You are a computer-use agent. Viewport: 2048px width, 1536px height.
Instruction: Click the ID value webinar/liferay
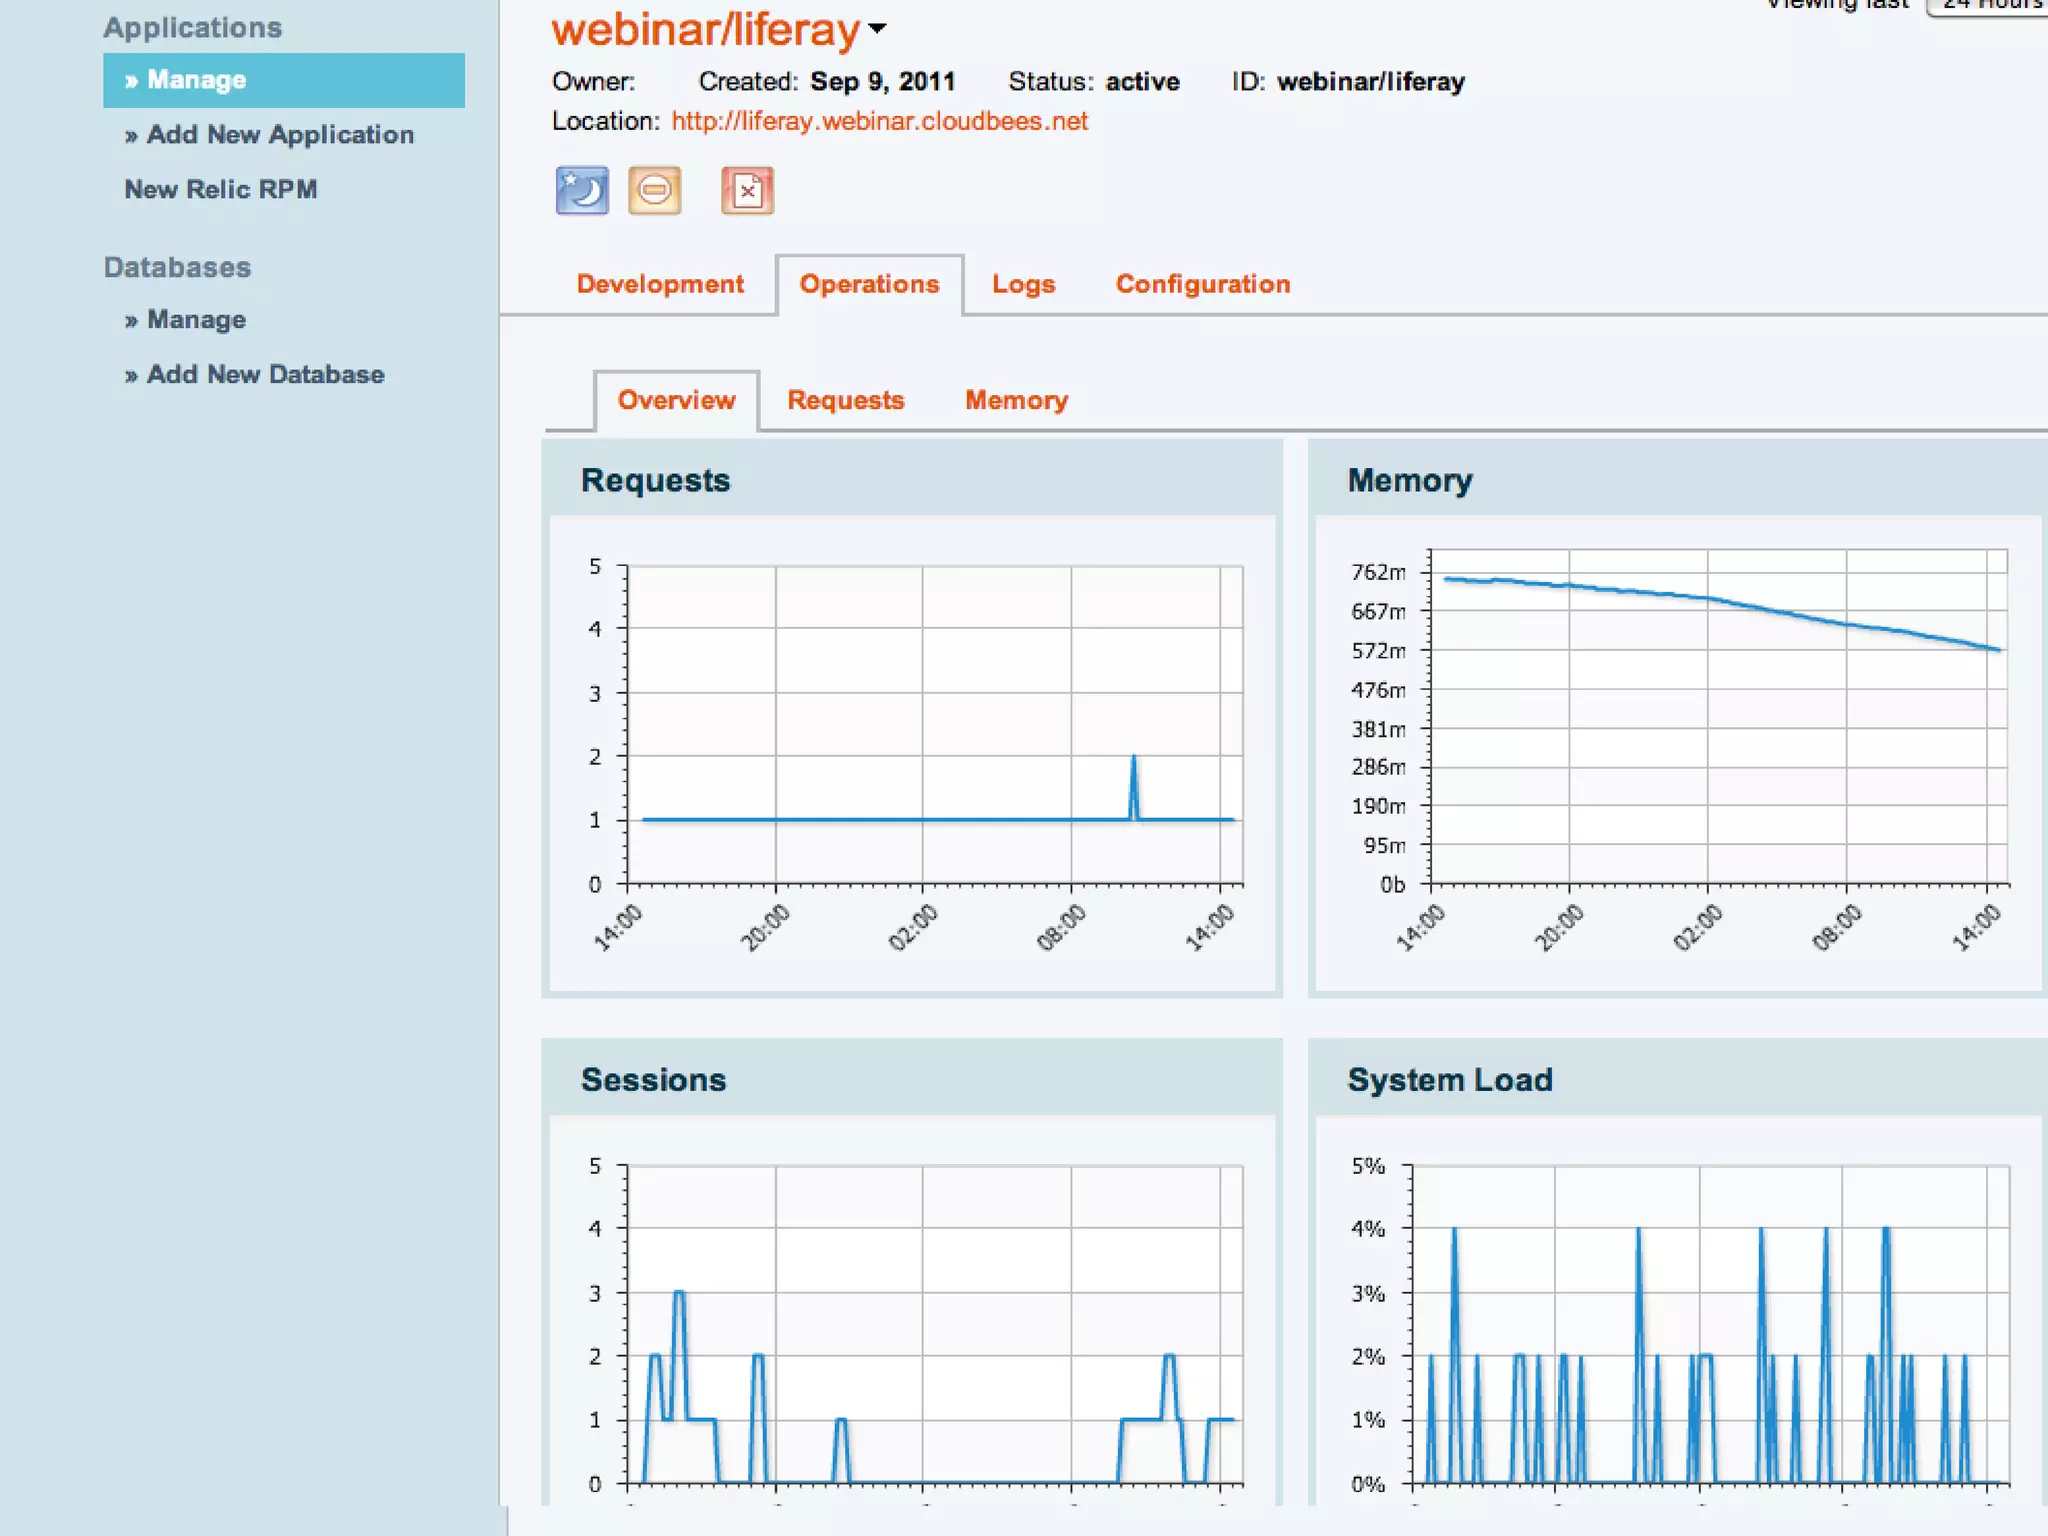pyautogui.click(x=1371, y=82)
